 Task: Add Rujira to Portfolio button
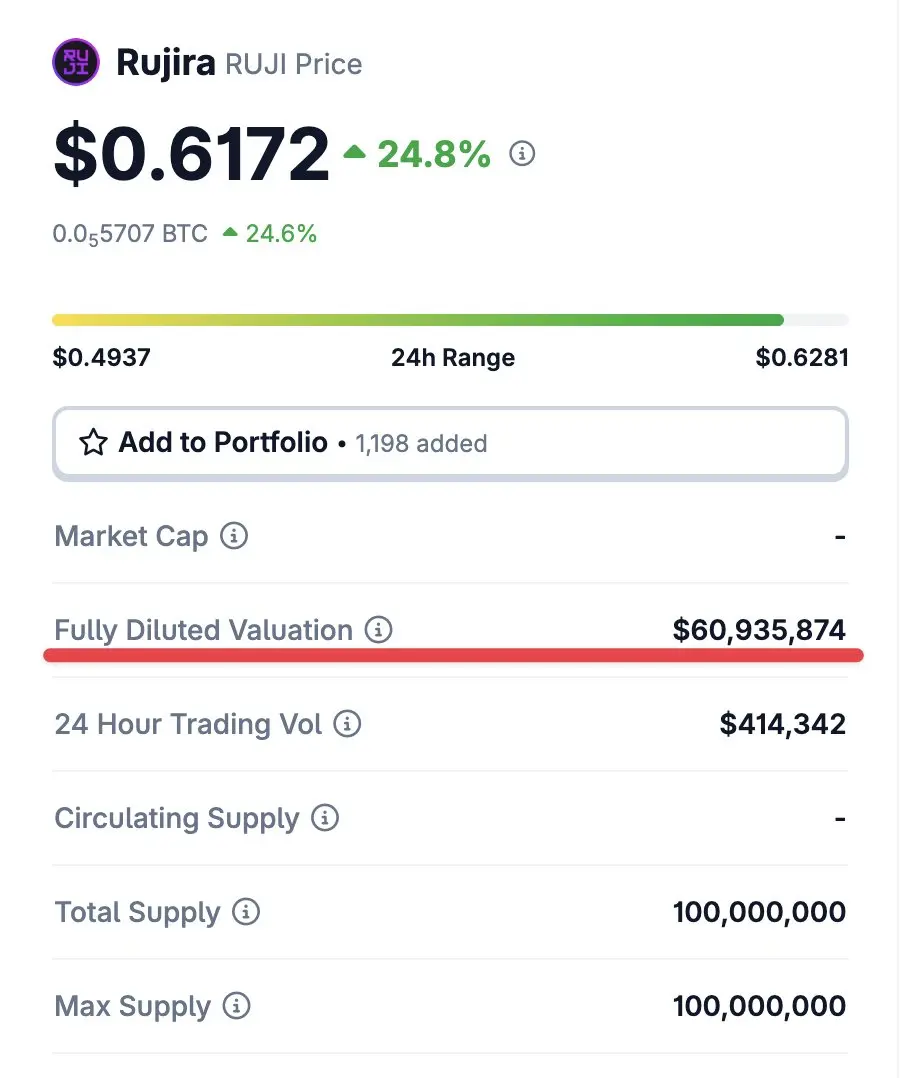tap(450, 443)
